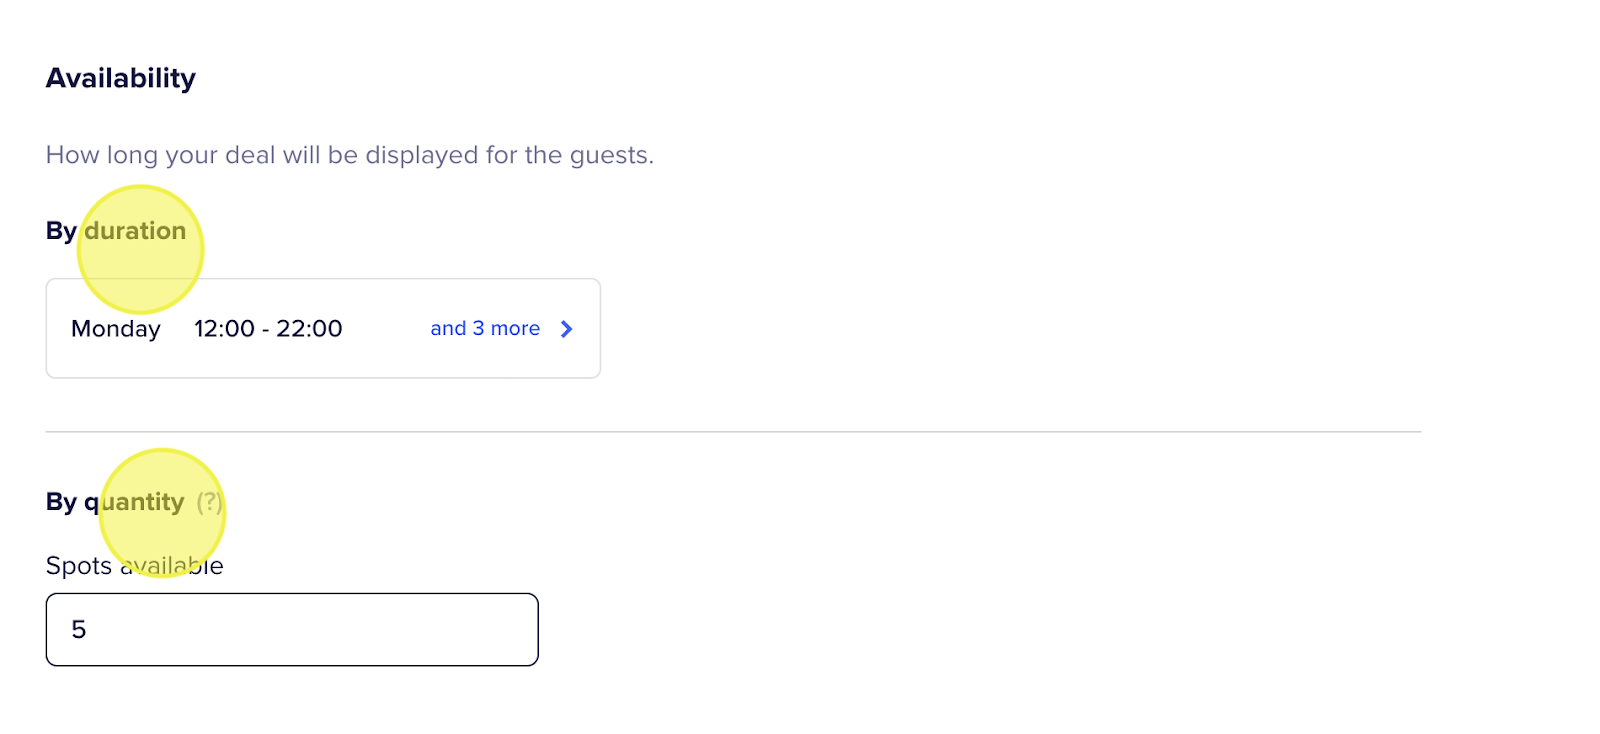1600x734 pixels.
Task: Open the "and 3 more" link
Action: pyautogui.click(x=485, y=329)
